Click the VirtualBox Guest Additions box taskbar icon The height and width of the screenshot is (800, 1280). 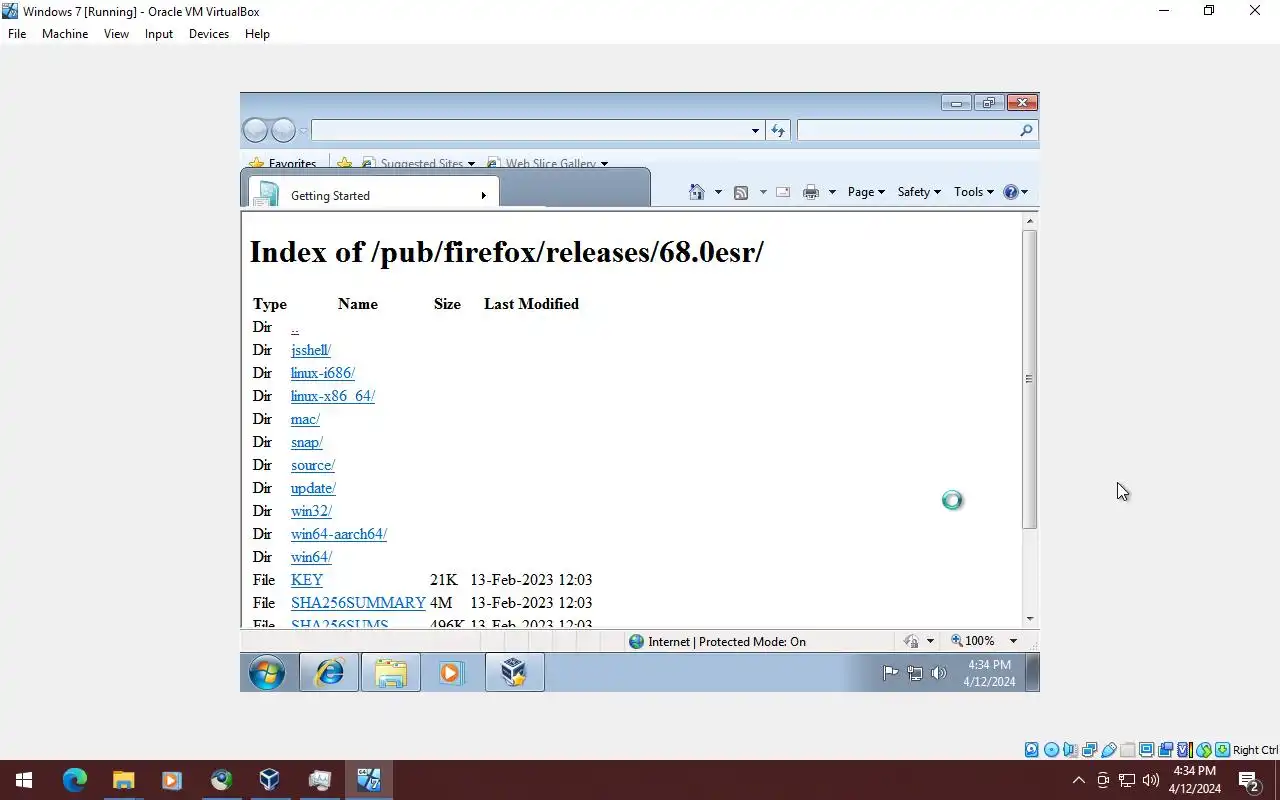[514, 673]
